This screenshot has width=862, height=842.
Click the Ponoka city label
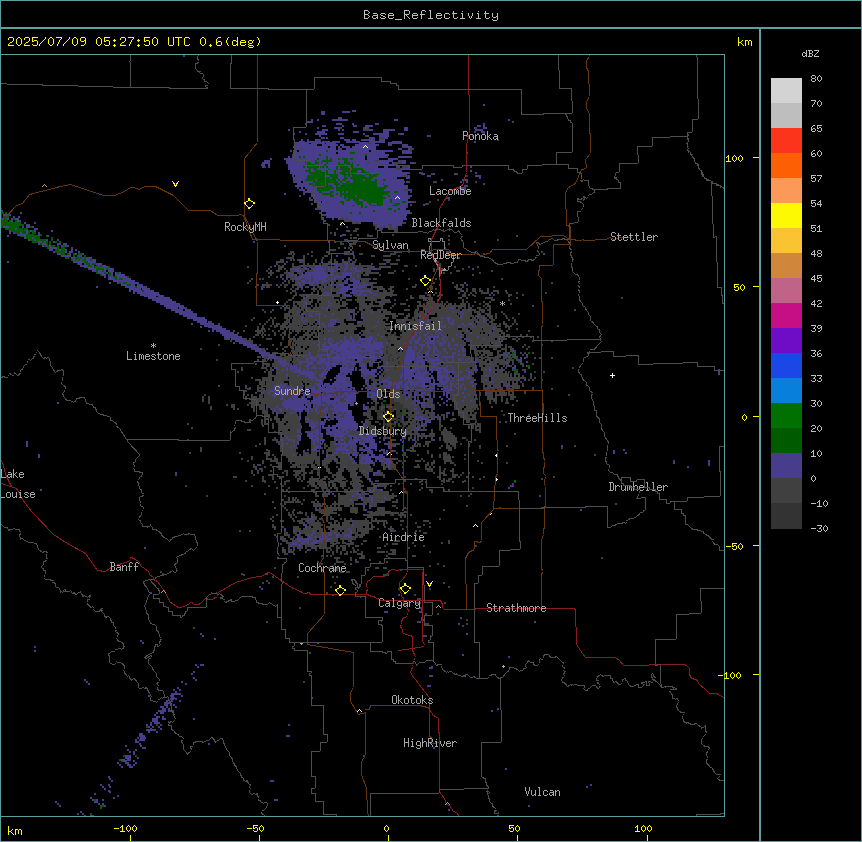(x=480, y=136)
